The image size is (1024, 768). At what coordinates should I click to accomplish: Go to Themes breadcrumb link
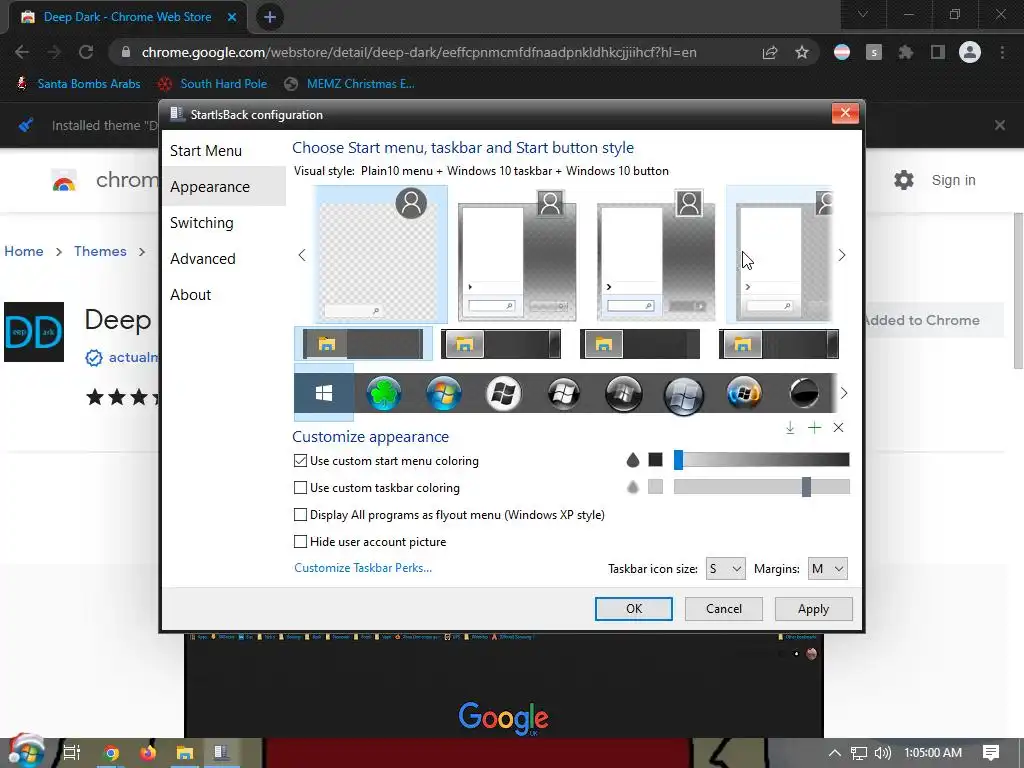[100, 251]
